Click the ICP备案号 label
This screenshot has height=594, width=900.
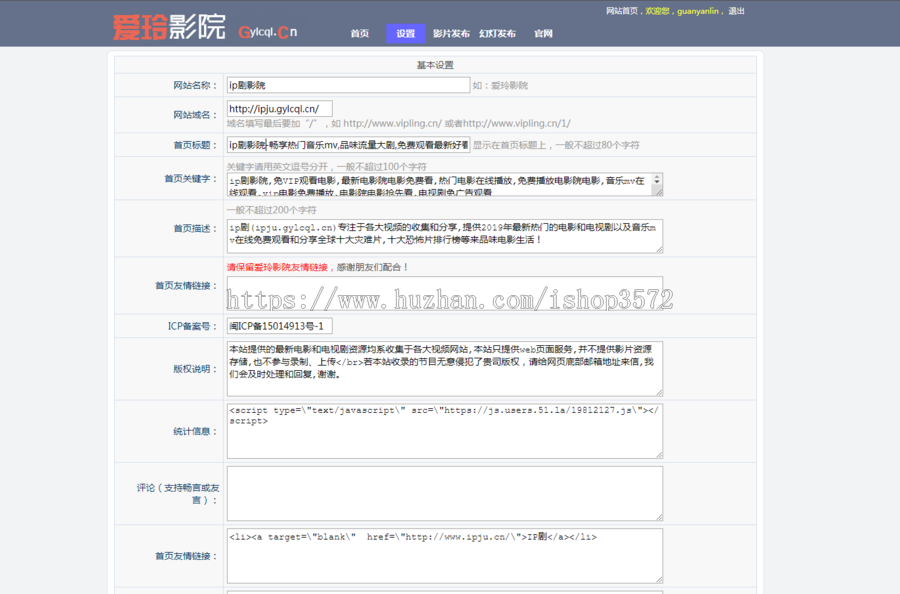tap(192, 326)
